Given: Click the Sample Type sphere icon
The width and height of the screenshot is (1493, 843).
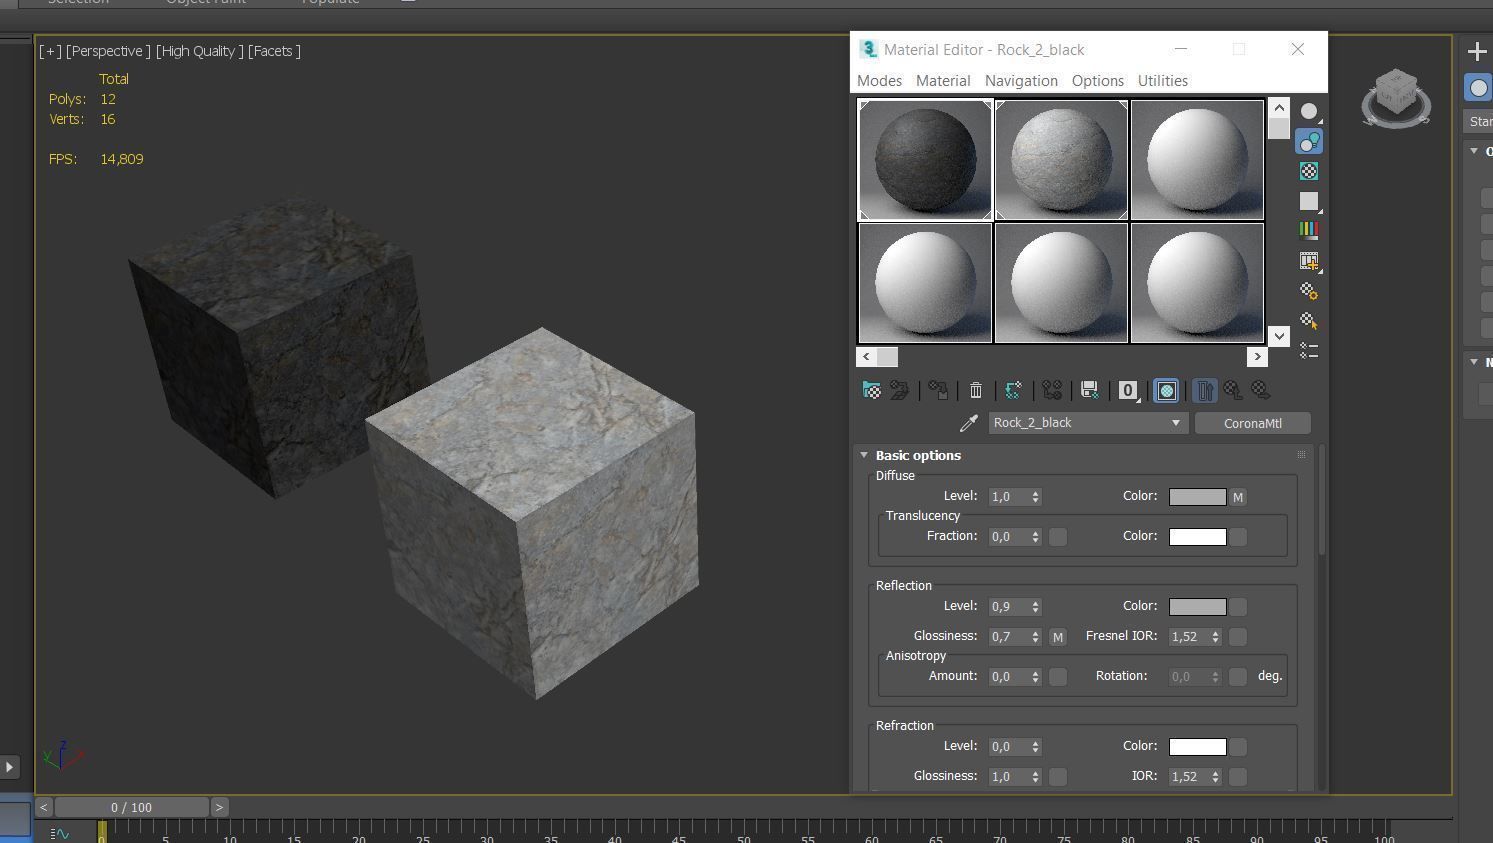Looking at the screenshot, I should [1309, 111].
